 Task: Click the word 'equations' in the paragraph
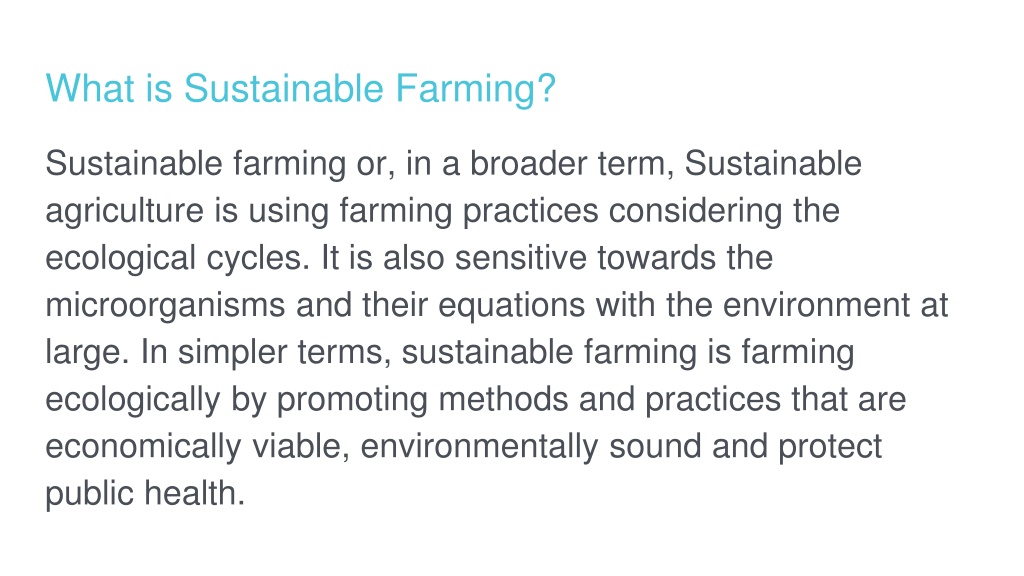511,306
